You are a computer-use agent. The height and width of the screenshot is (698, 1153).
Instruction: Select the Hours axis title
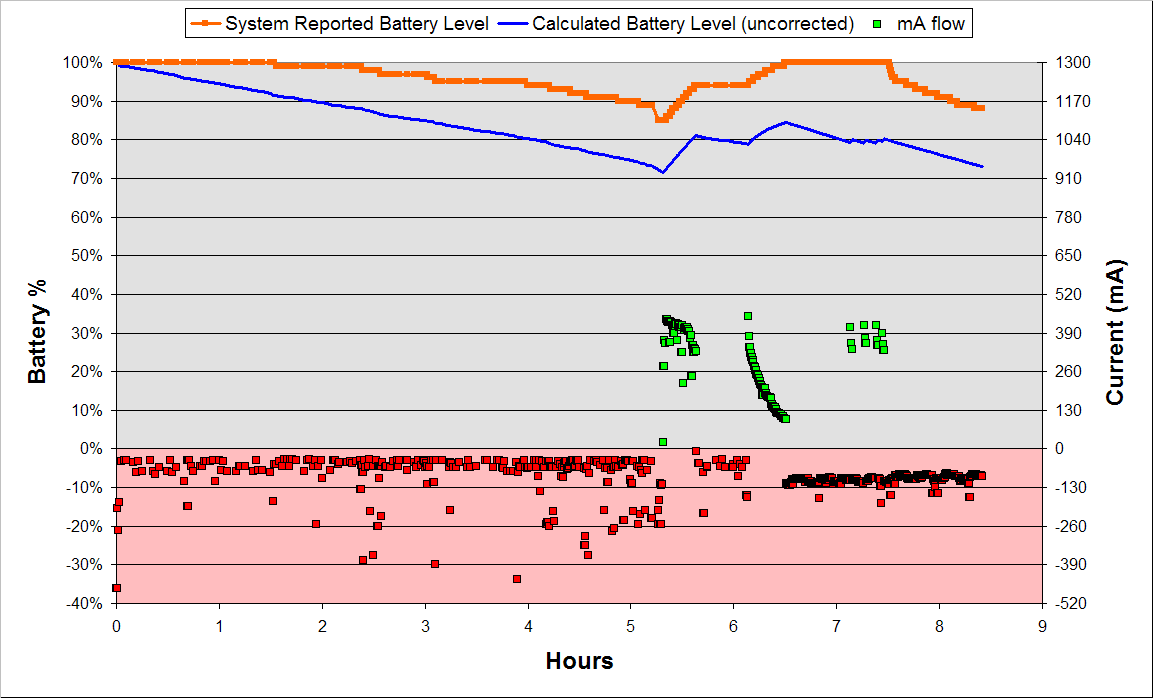click(580, 661)
